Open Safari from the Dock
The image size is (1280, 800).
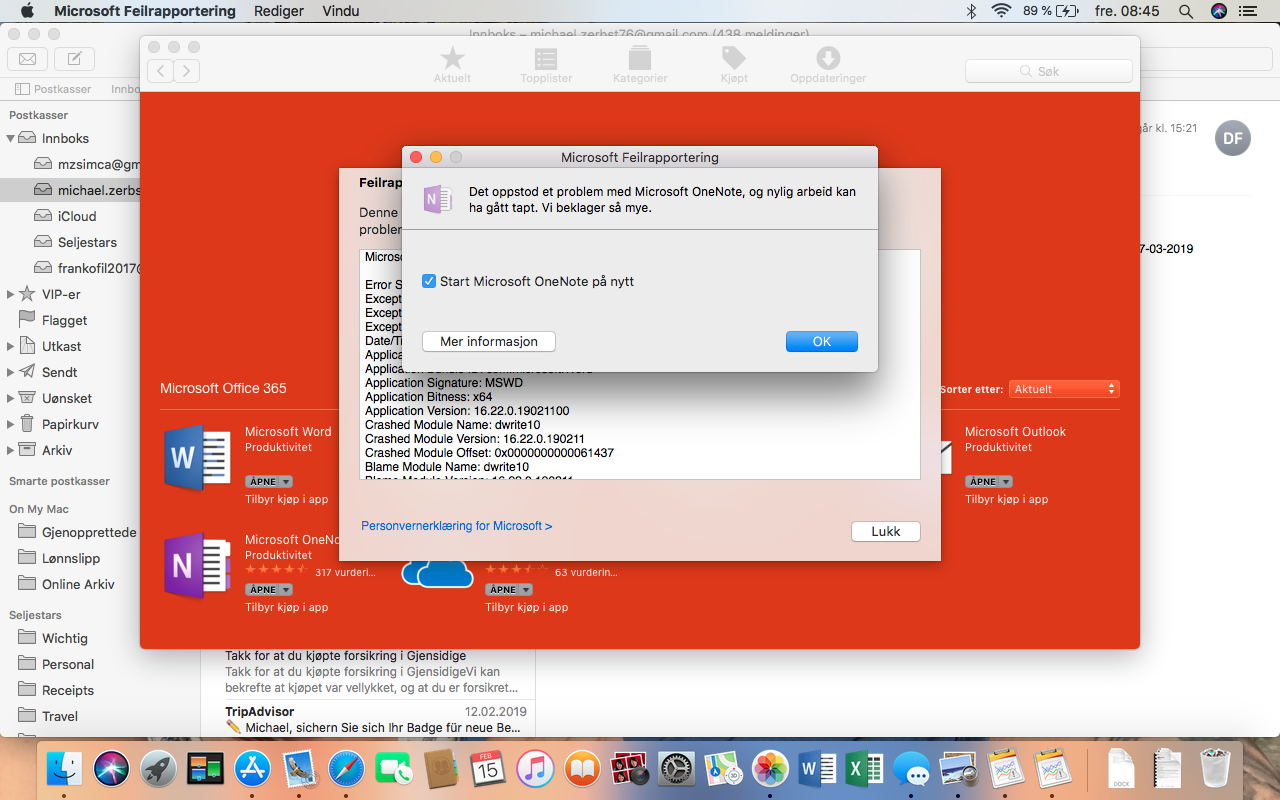point(346,769)
